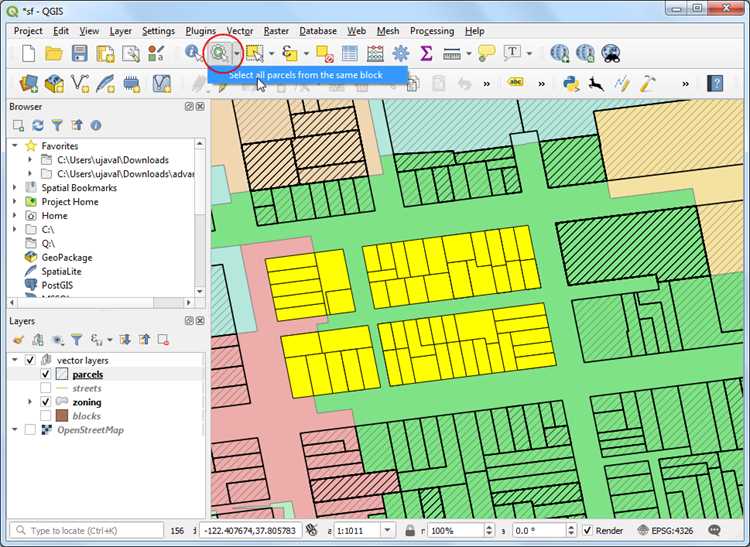Viewport: 750px width, 547px height.
Task: Open the select by expression dropdown arrow
Action: pos(306,54)
